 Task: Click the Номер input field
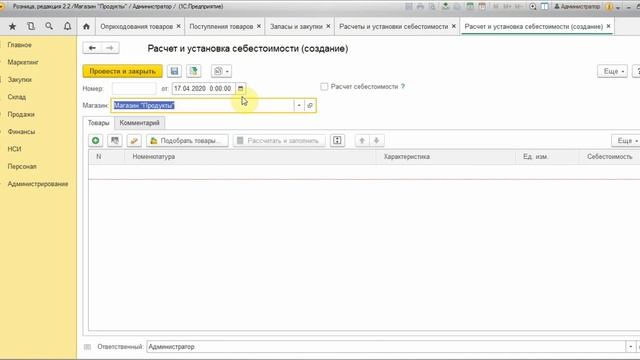click(134, 89)
